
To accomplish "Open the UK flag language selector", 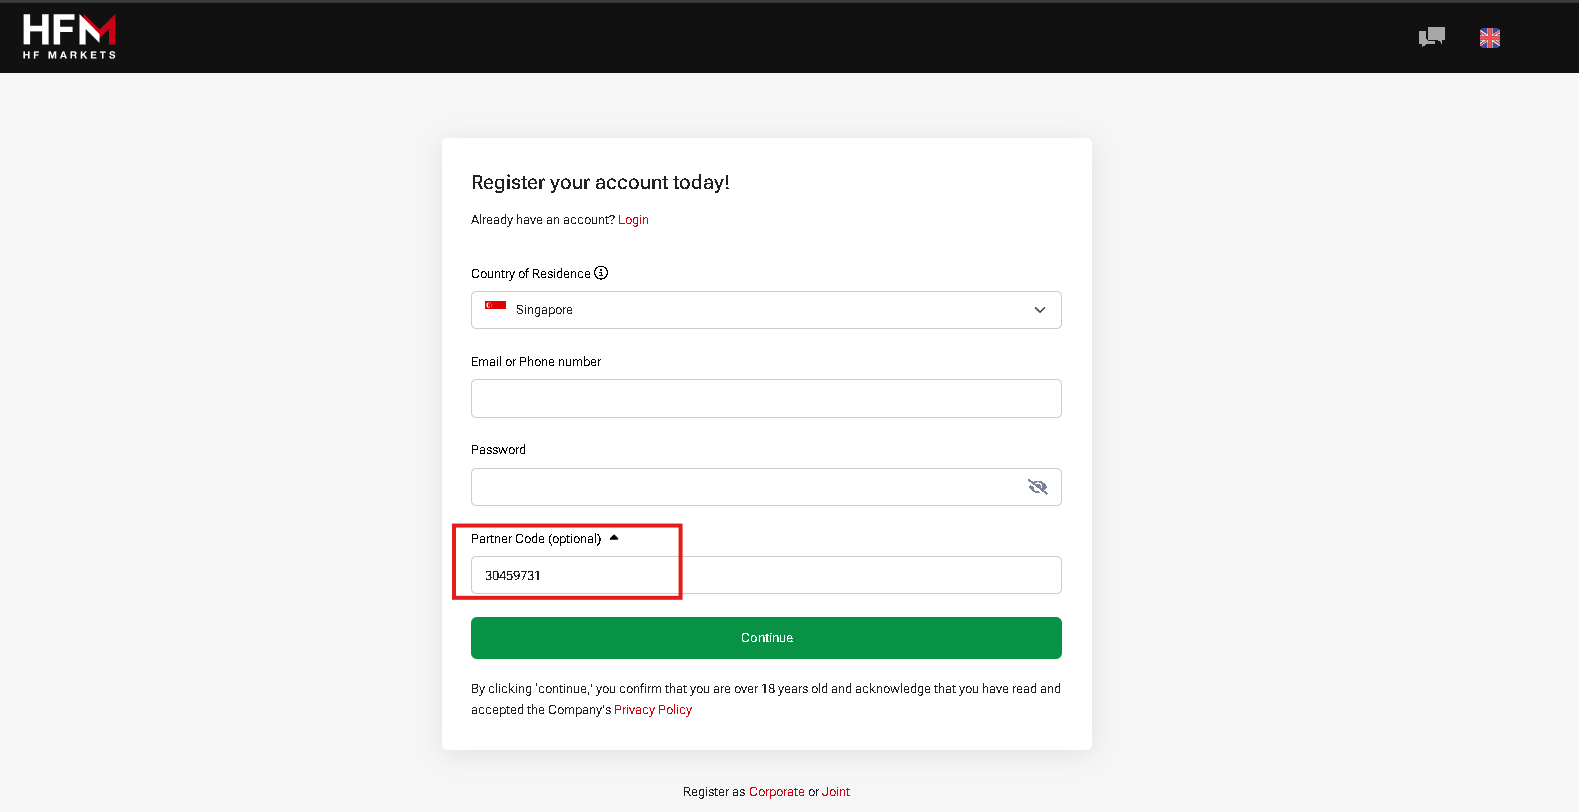I will pos(1490,38).
